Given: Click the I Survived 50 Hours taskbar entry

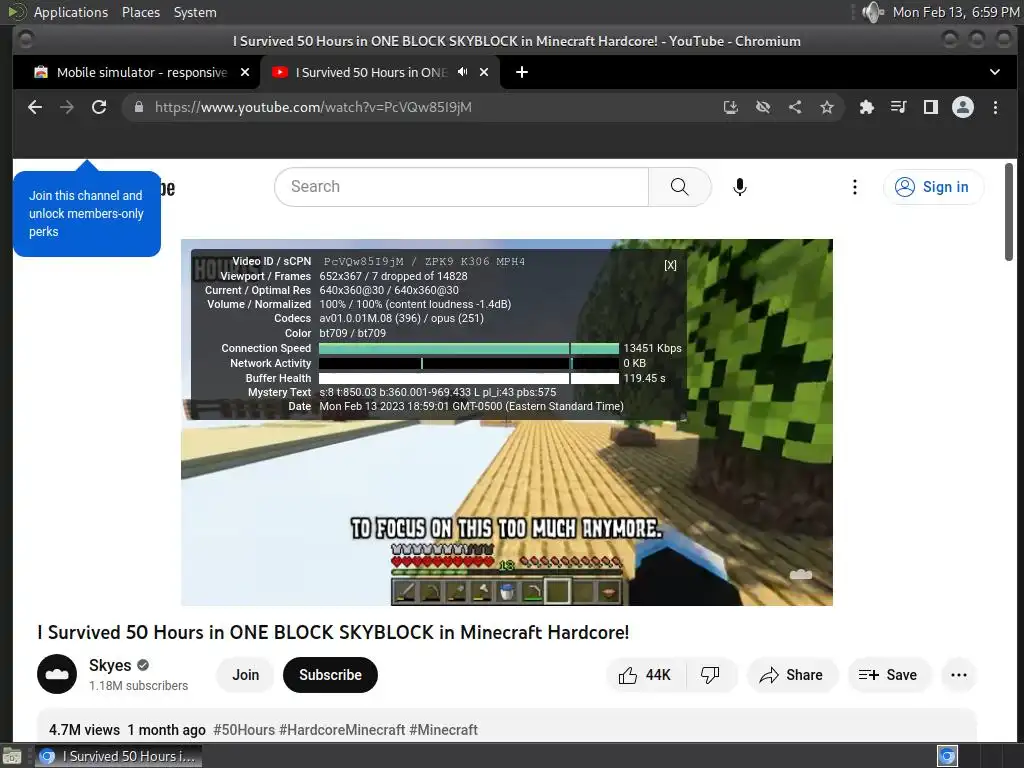Looking at the screenshot, I should pyautogui.click(x=118, y=756).
